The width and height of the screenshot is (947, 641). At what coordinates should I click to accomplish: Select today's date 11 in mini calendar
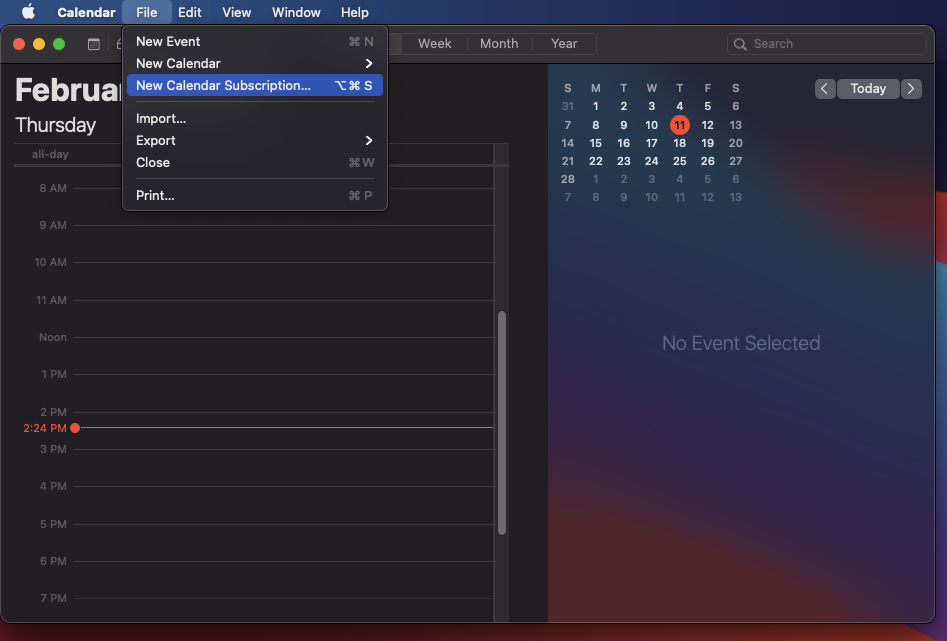679,125
